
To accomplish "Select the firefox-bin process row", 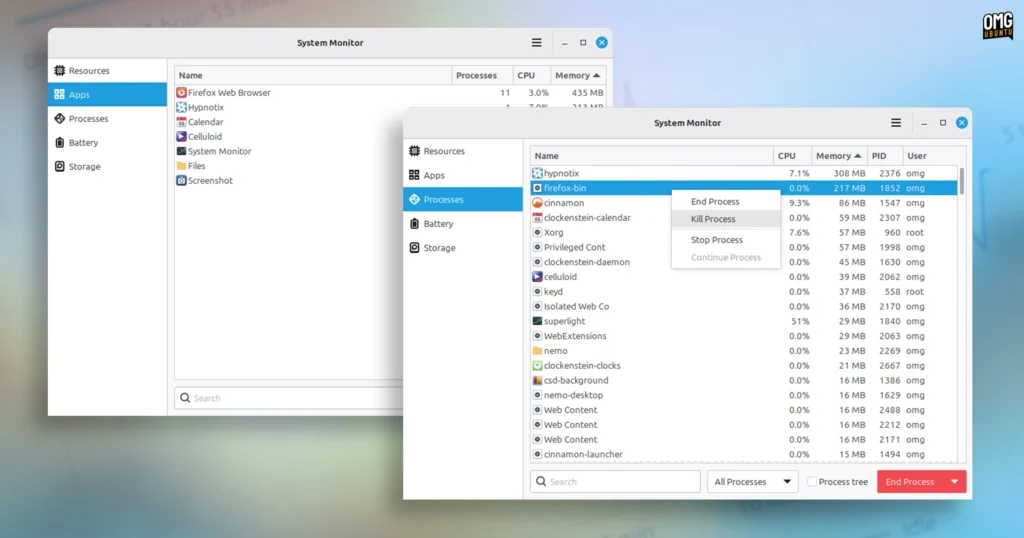I will pos(744,188).
